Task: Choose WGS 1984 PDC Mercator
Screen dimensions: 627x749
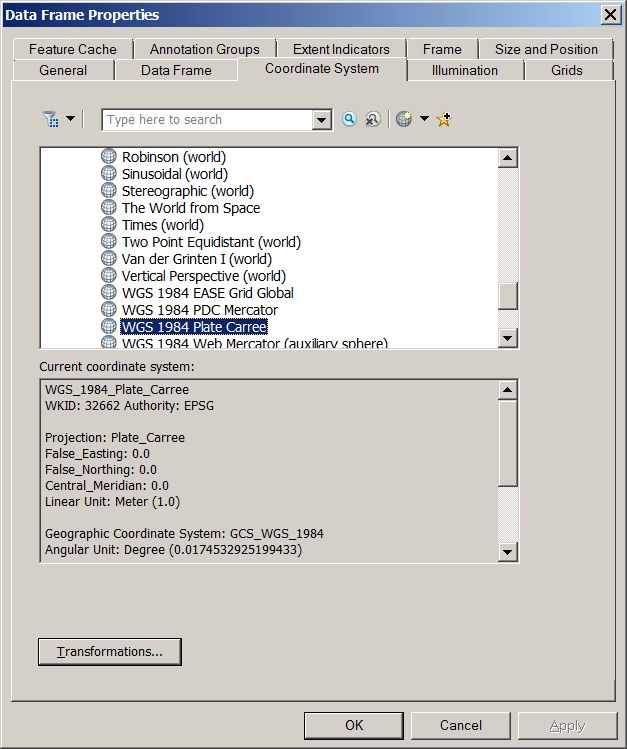Action: (200, 310)
